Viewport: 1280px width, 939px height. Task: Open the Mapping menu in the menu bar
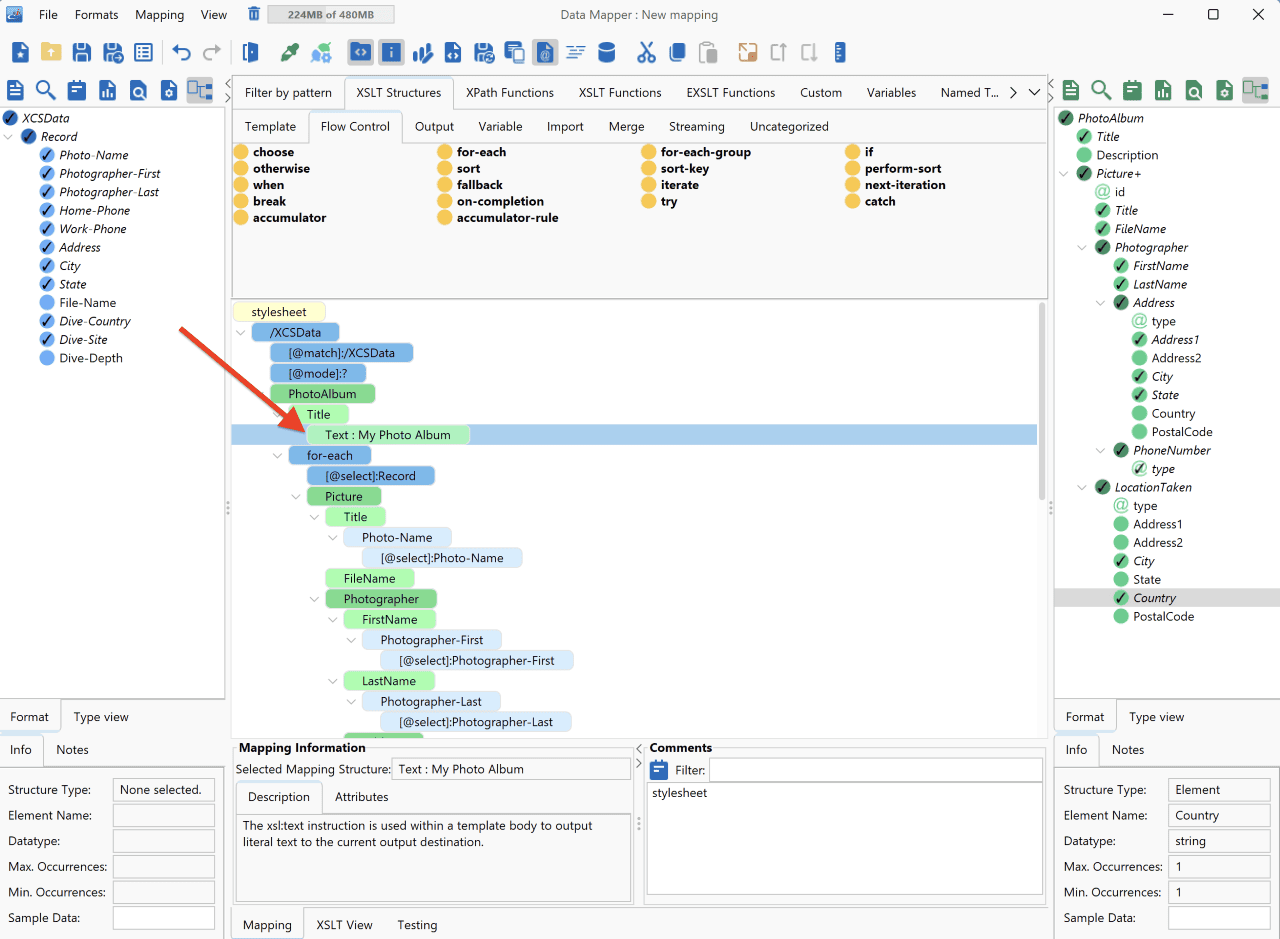[x=160, y=14]
